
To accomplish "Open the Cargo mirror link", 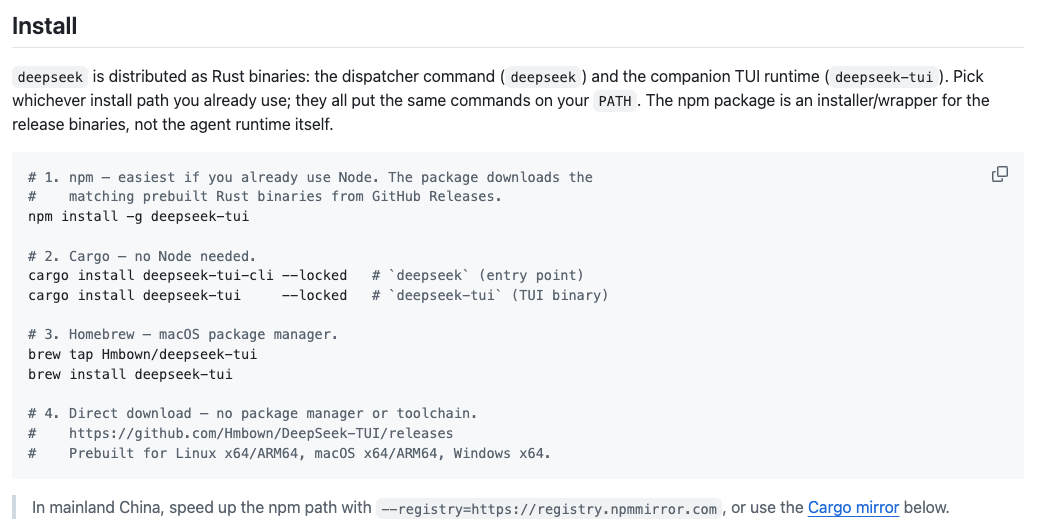I will 853,508.
